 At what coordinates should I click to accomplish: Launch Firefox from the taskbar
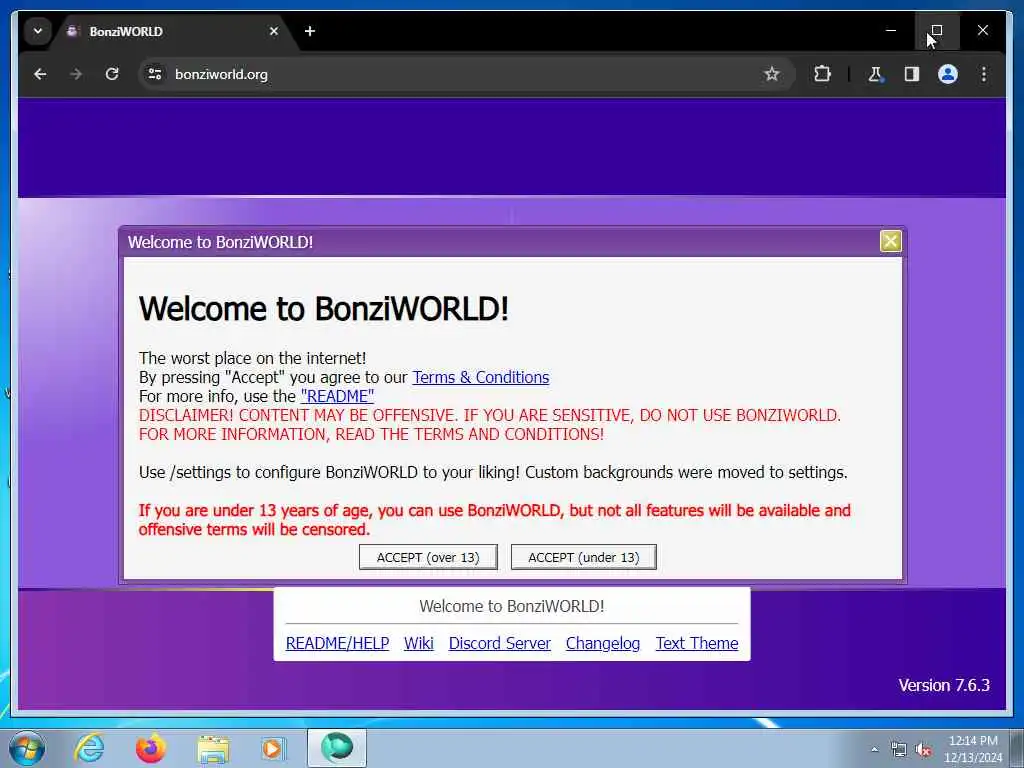click(150, 748)
